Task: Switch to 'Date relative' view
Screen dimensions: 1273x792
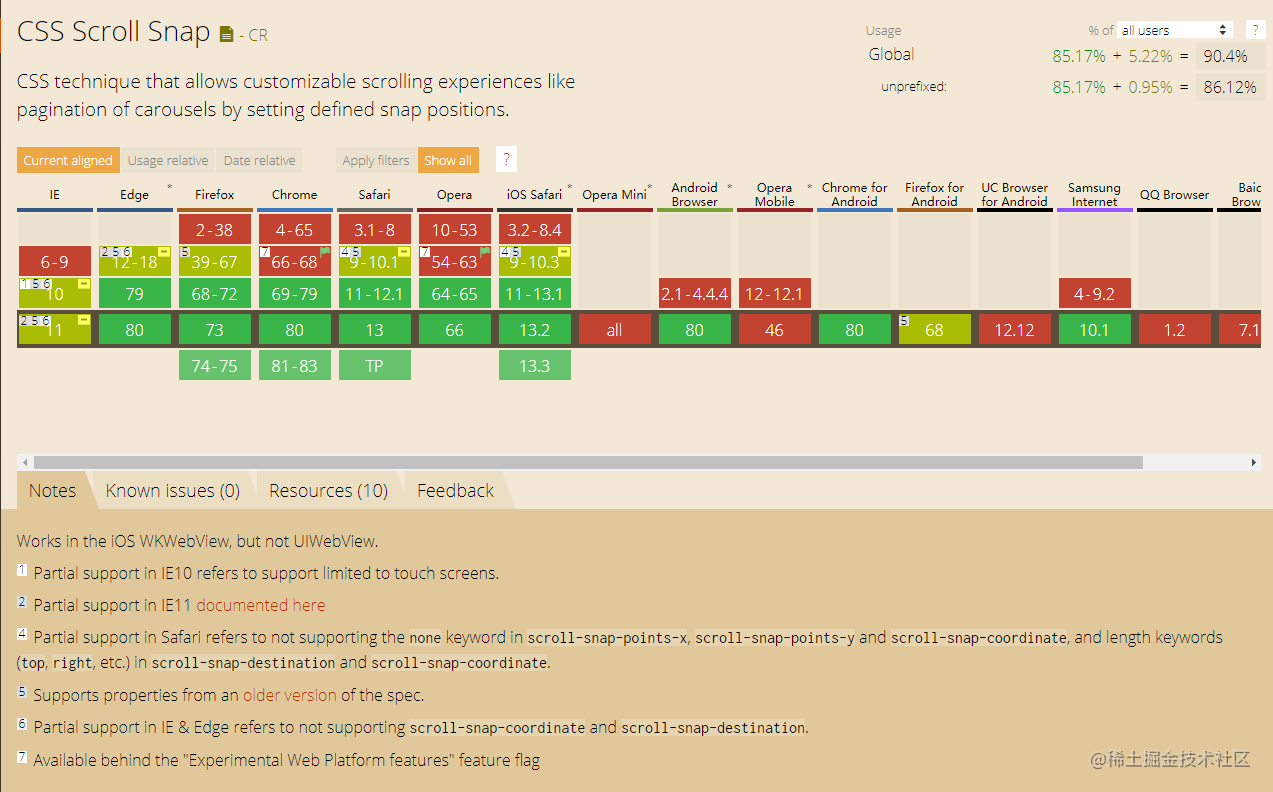Action: click(259, 160)
